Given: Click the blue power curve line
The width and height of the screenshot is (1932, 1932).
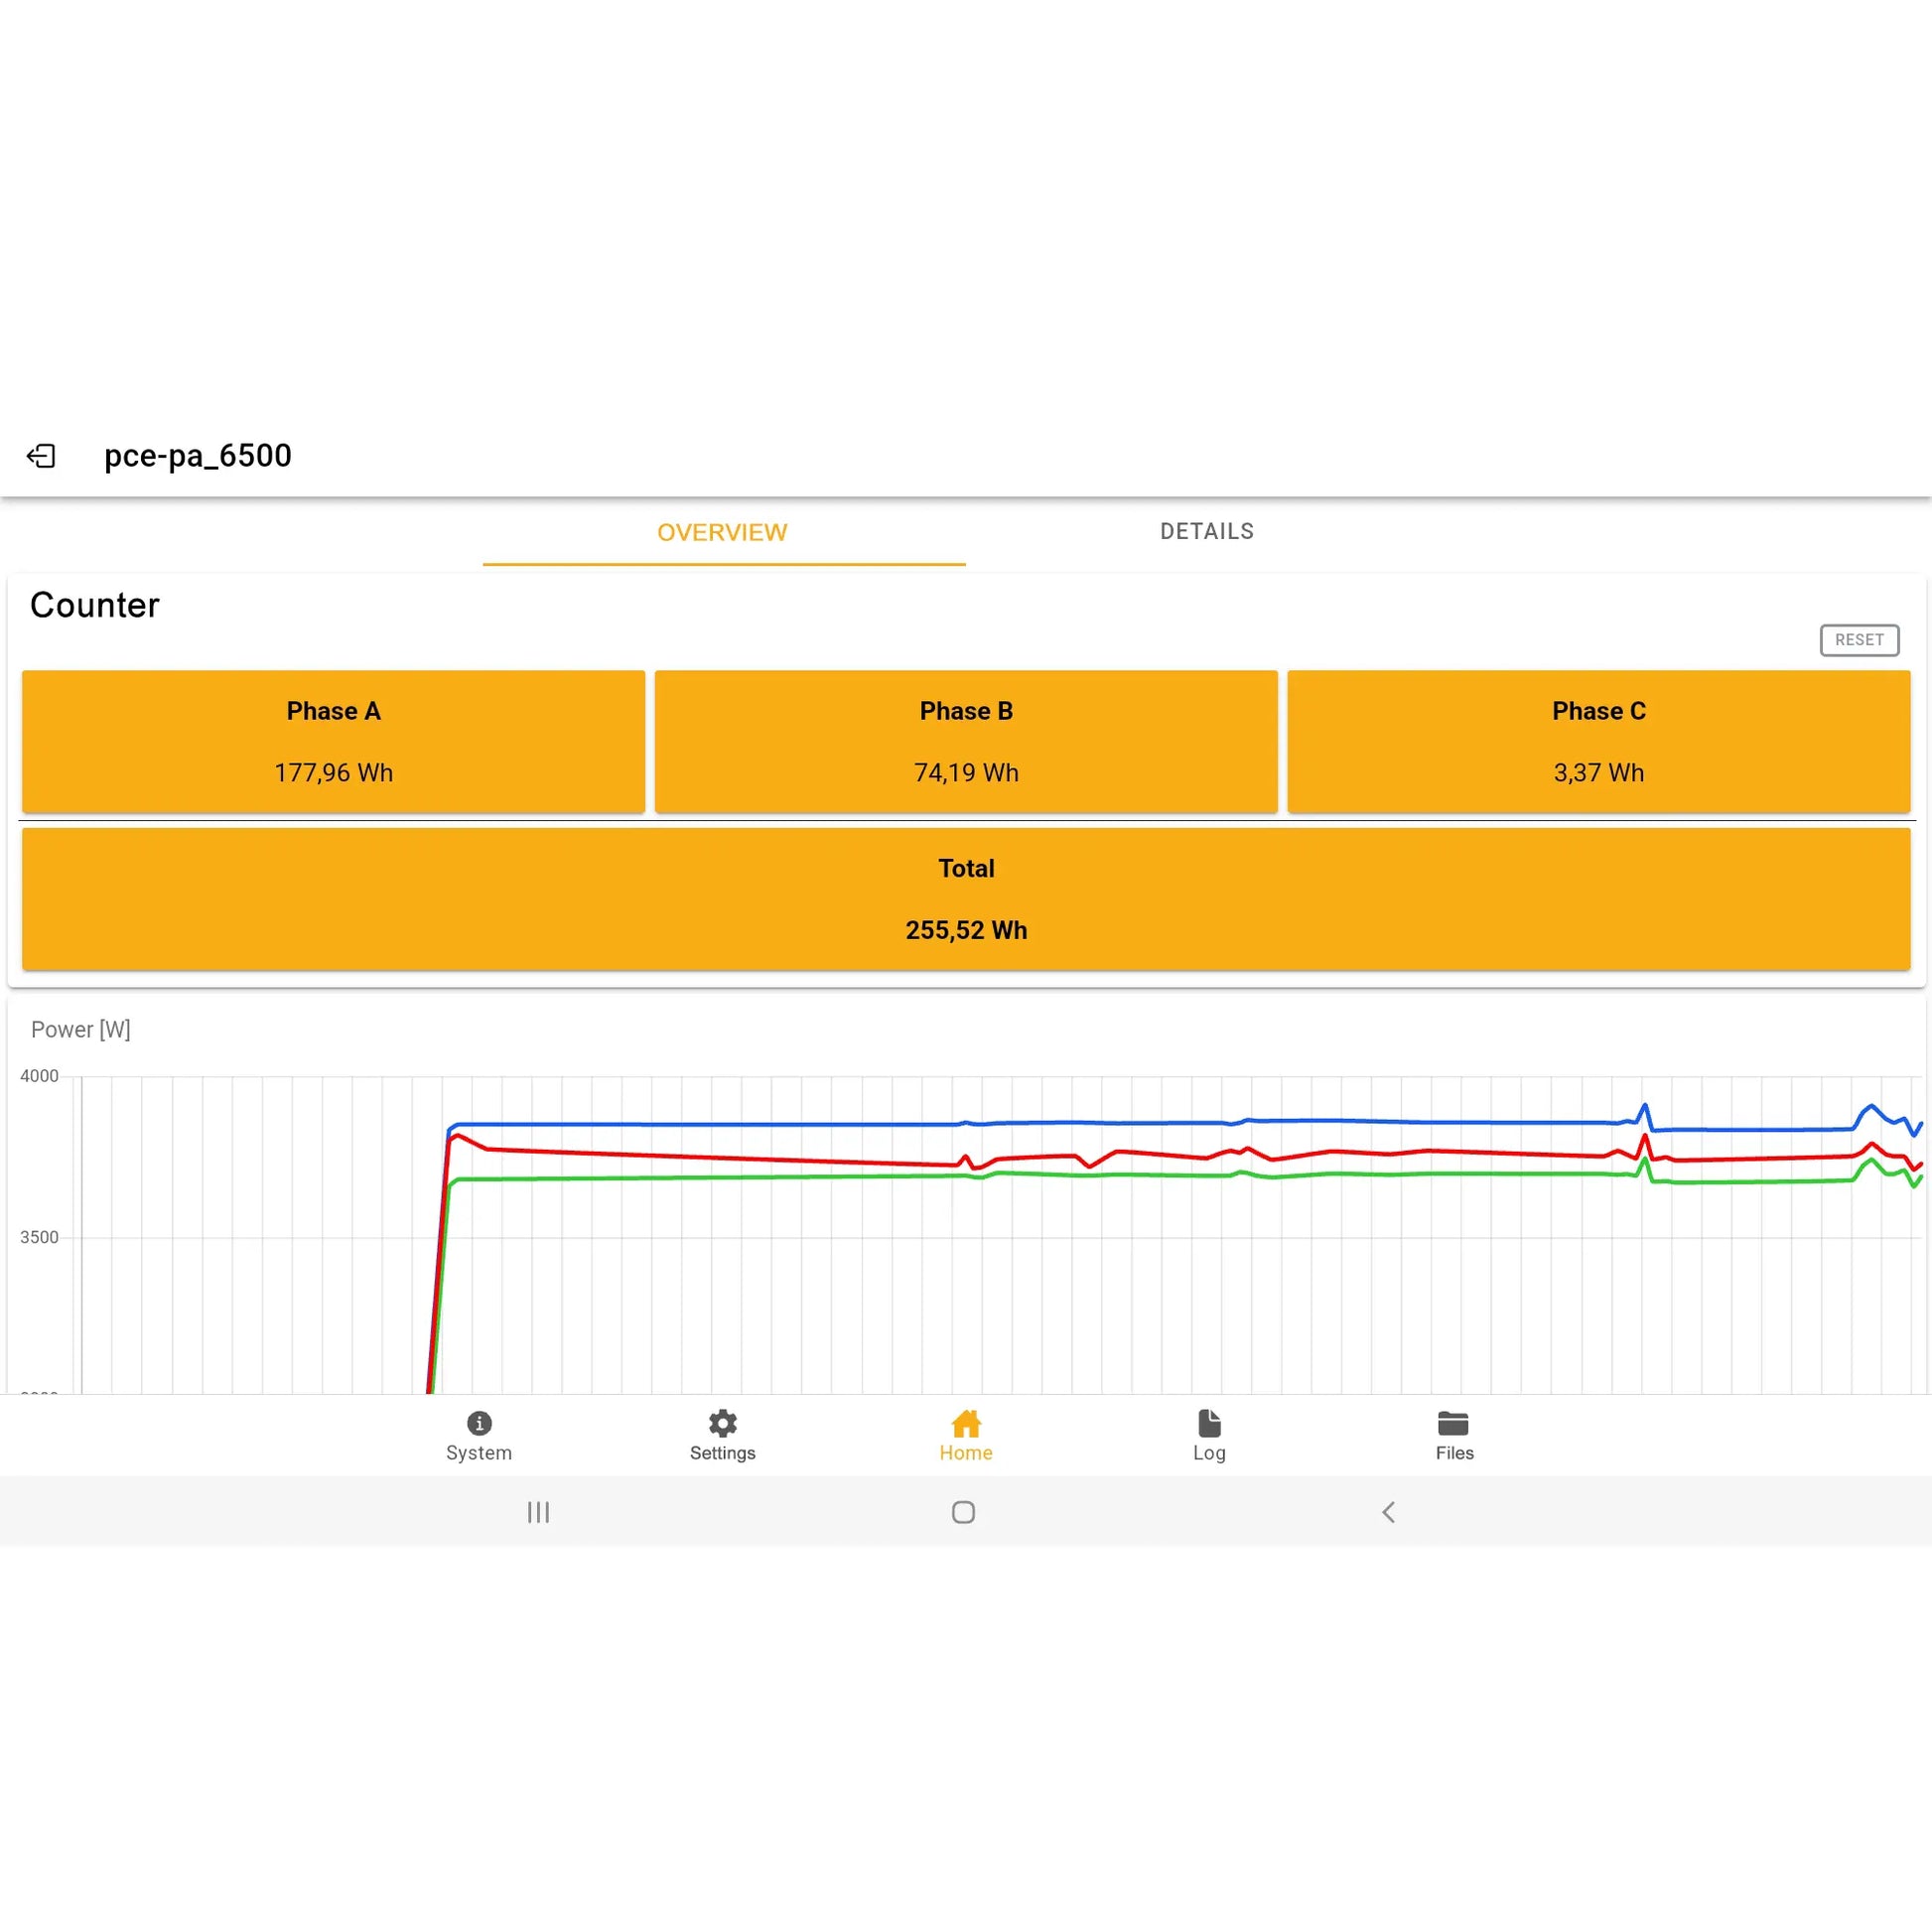Looking at the screenshot, I should coord(700,1124).
